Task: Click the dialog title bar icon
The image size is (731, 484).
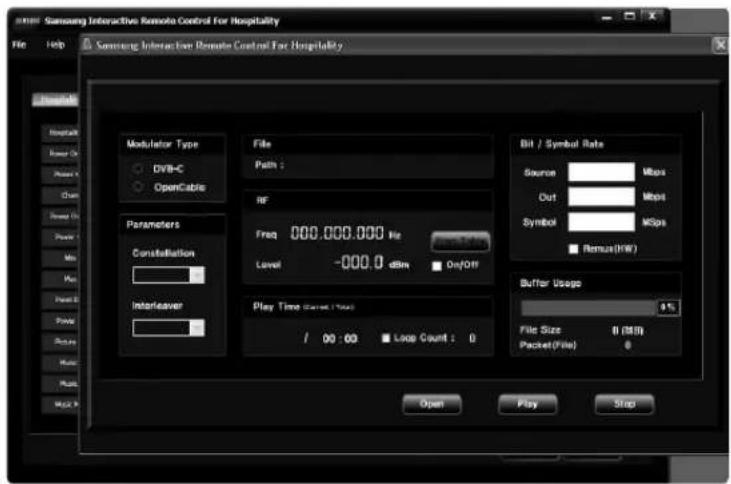Action: click(x=87, y=45)
